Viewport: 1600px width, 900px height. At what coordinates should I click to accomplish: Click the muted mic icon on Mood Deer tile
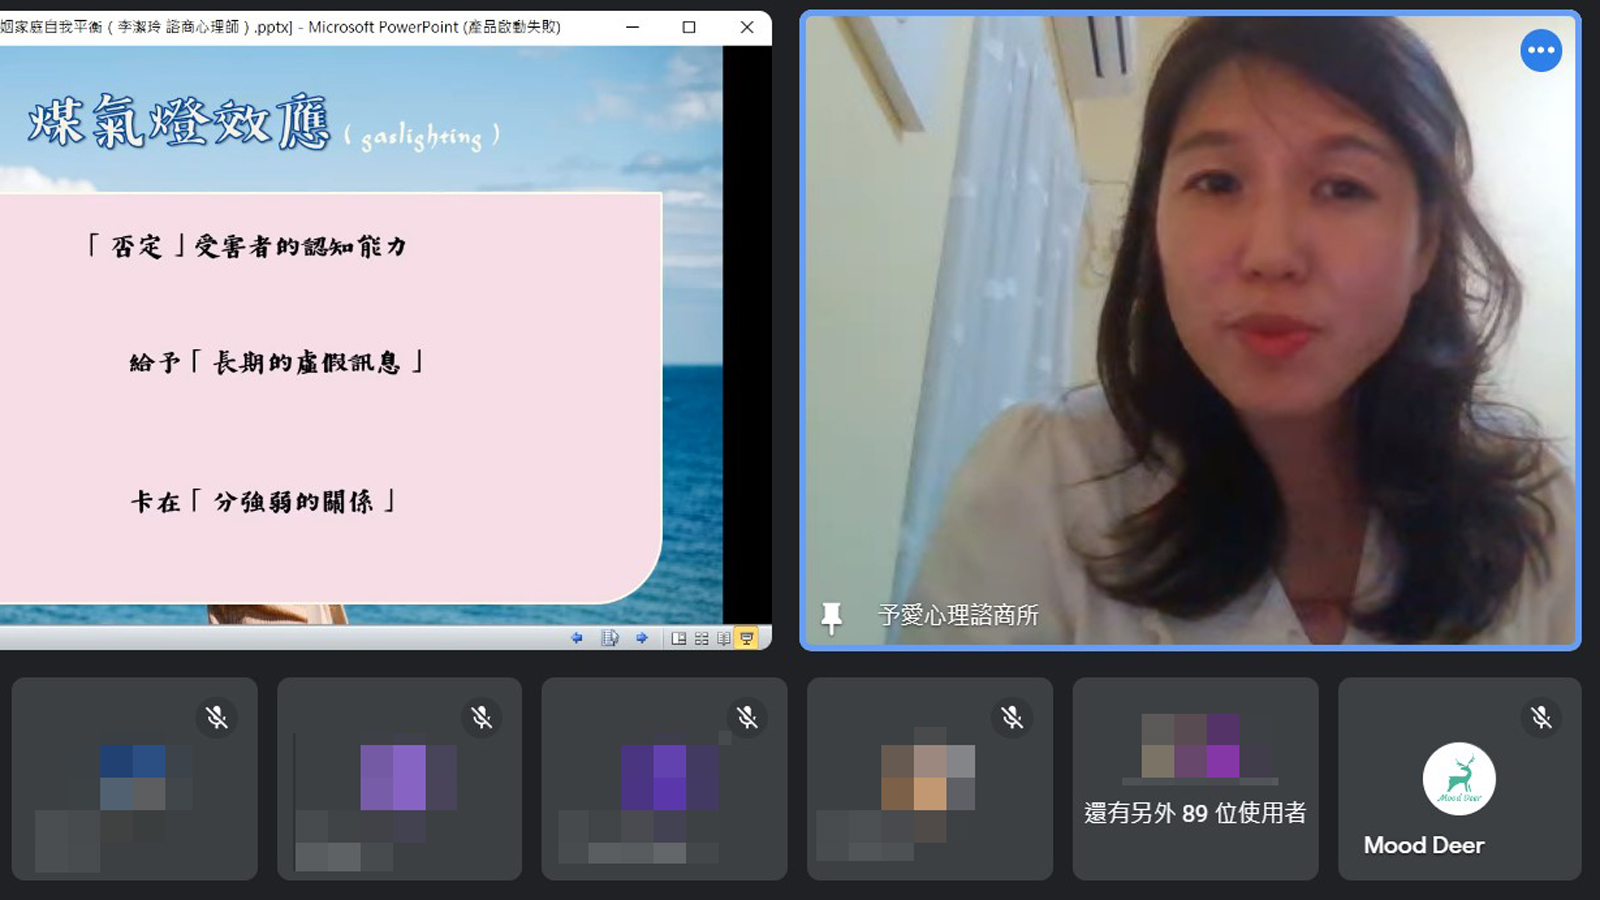pyautogui.click(x=1541, y=717)
